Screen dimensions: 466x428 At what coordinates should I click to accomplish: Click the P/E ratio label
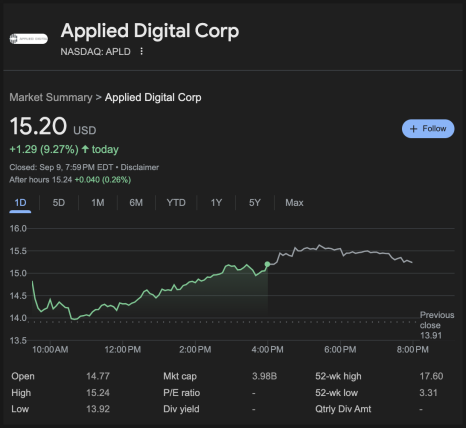(182, 393)
